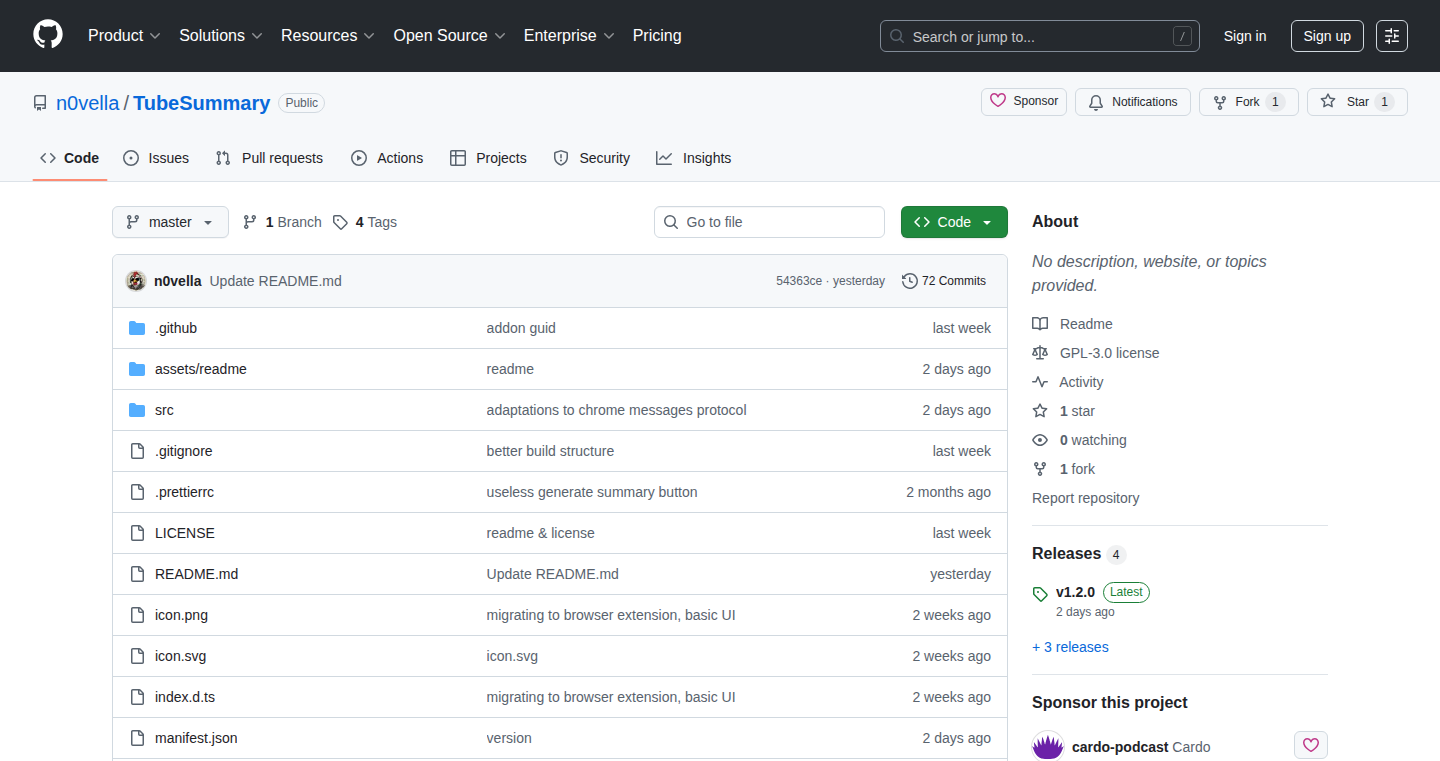Expand the Resources menu
Viewport: 1440px width, 761px height.
click(328, 35)
